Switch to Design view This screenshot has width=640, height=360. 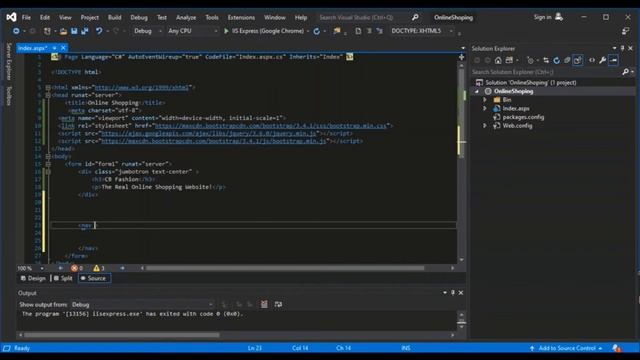pyautogui.click(x=33, y=278)
